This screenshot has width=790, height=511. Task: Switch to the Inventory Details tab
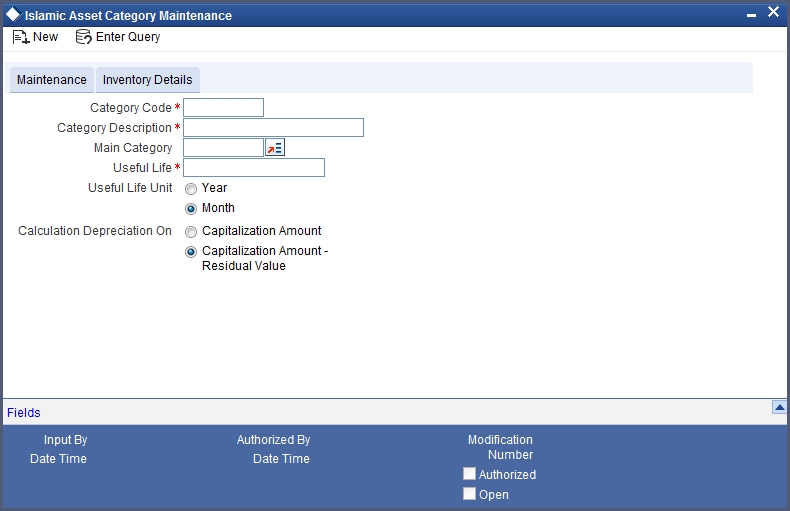148,80
